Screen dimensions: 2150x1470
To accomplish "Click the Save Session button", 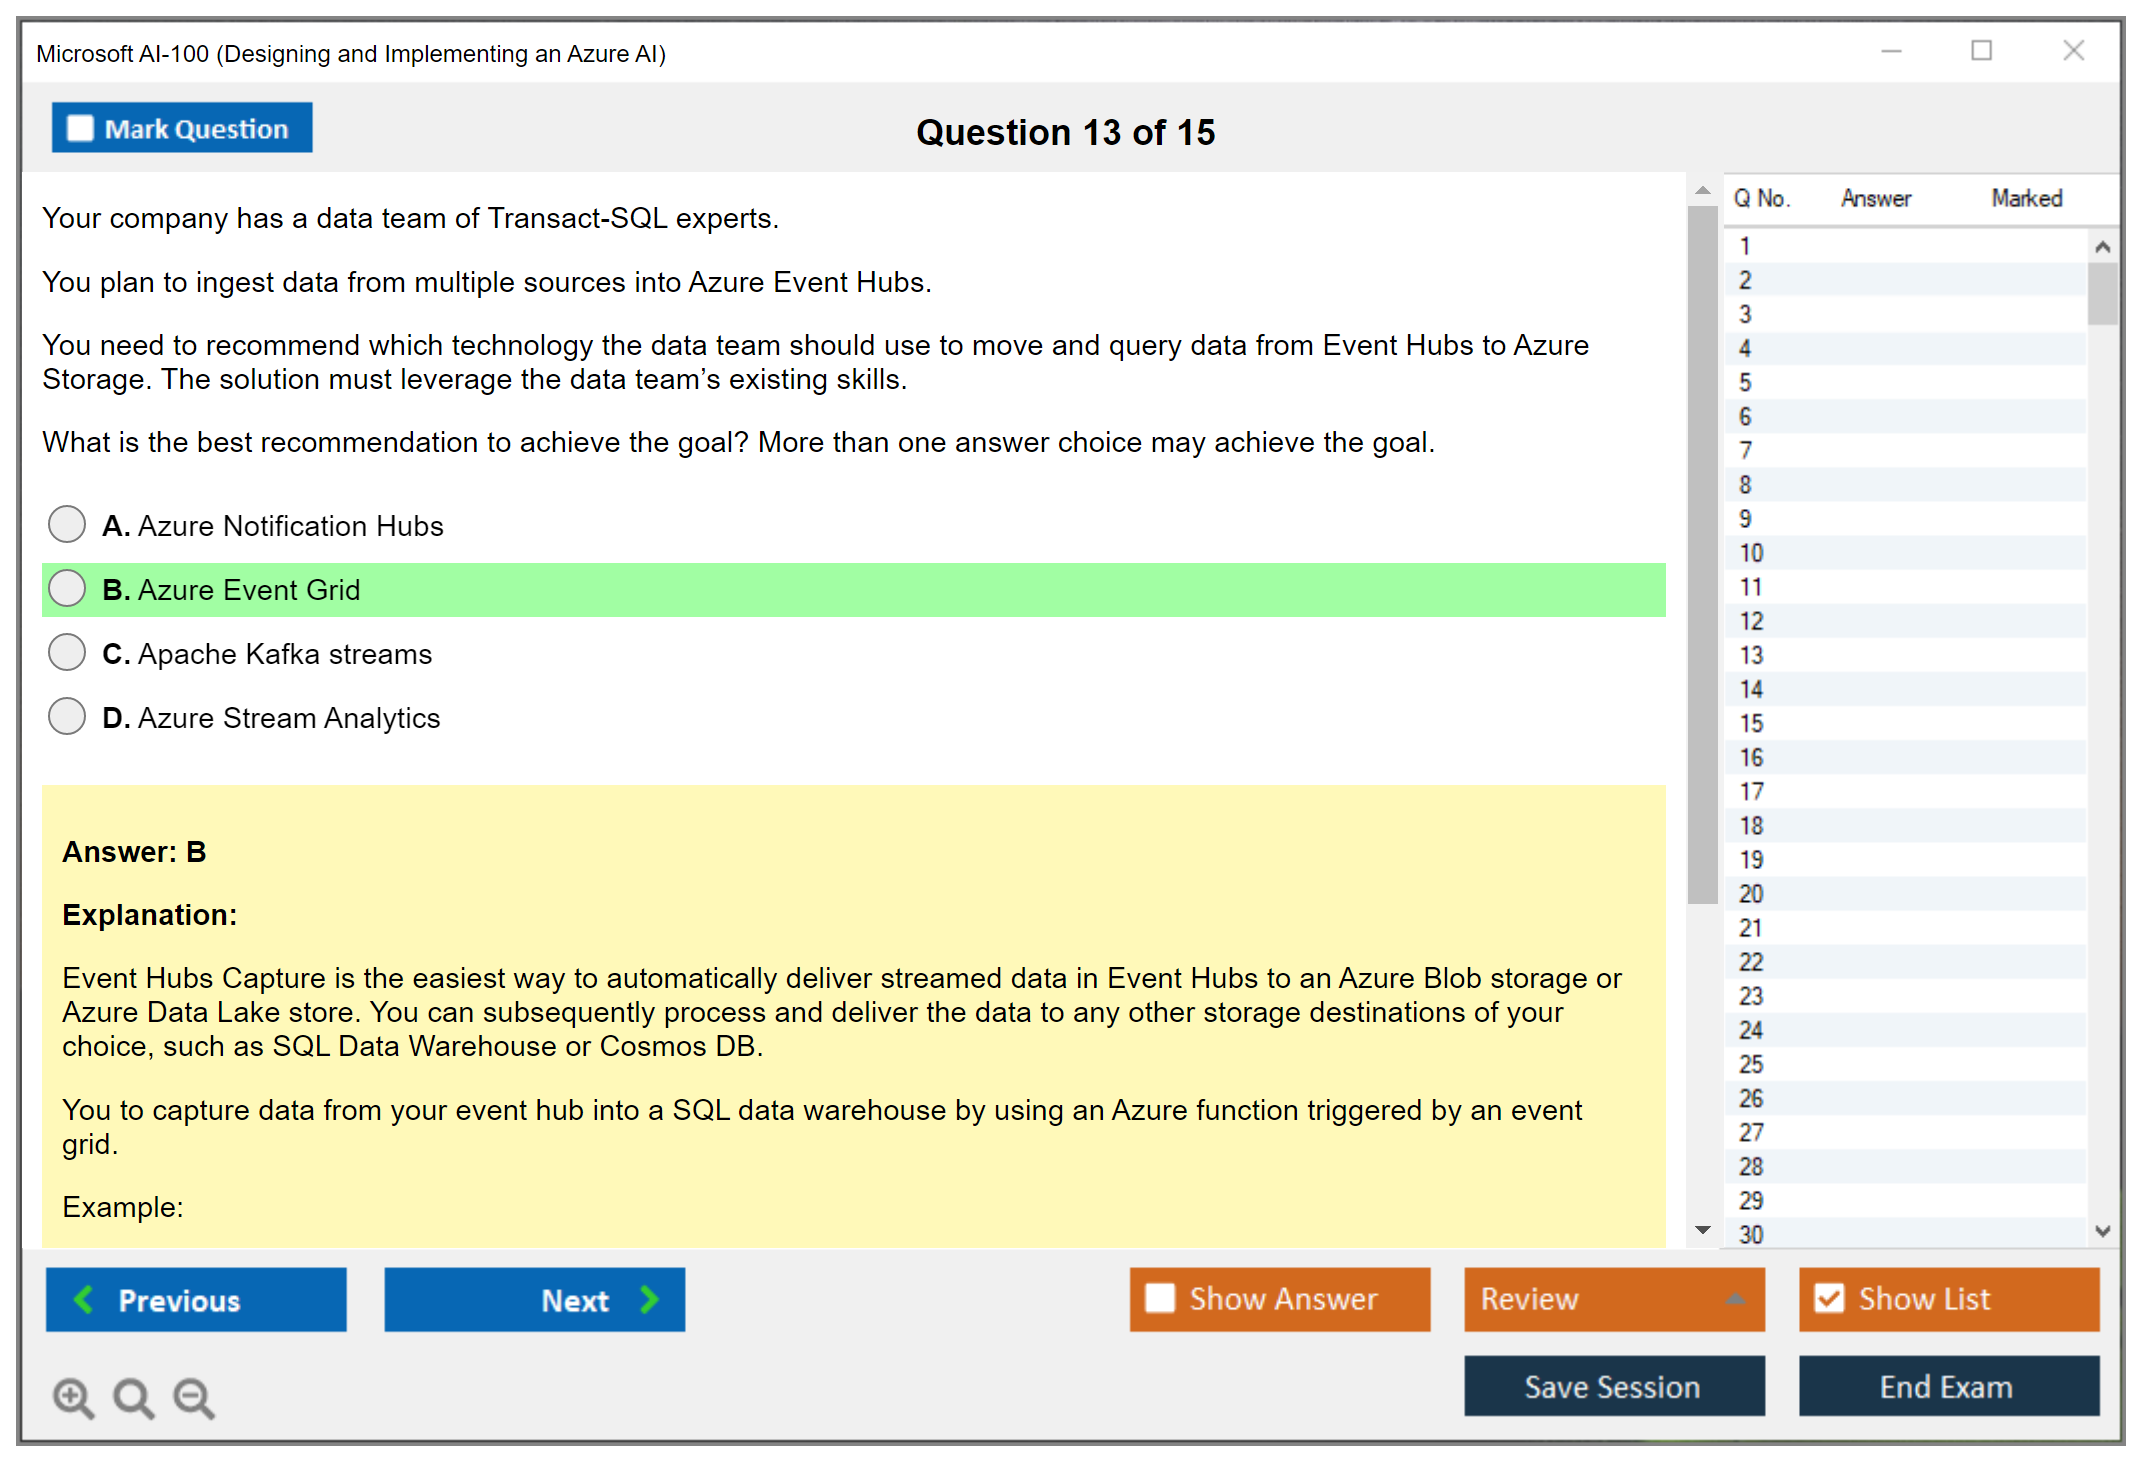I will coord(1613,1386).
